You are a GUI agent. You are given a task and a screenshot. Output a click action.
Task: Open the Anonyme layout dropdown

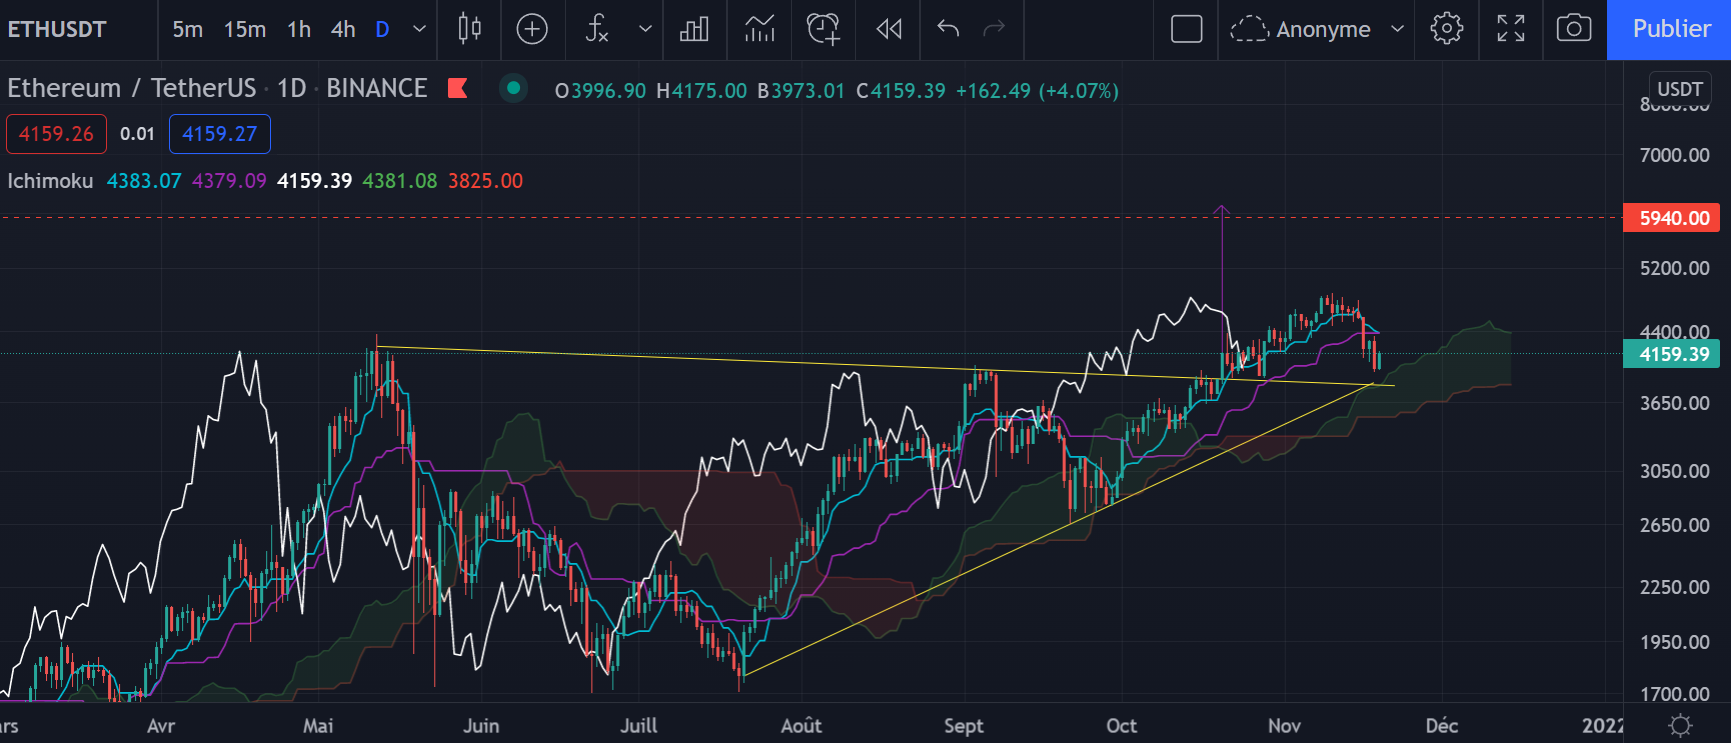1397,29
